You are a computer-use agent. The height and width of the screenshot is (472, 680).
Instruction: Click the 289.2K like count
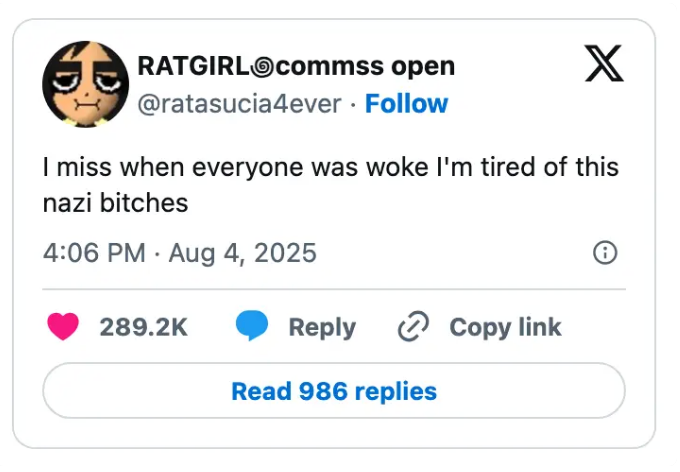click(x=143, y=327)
